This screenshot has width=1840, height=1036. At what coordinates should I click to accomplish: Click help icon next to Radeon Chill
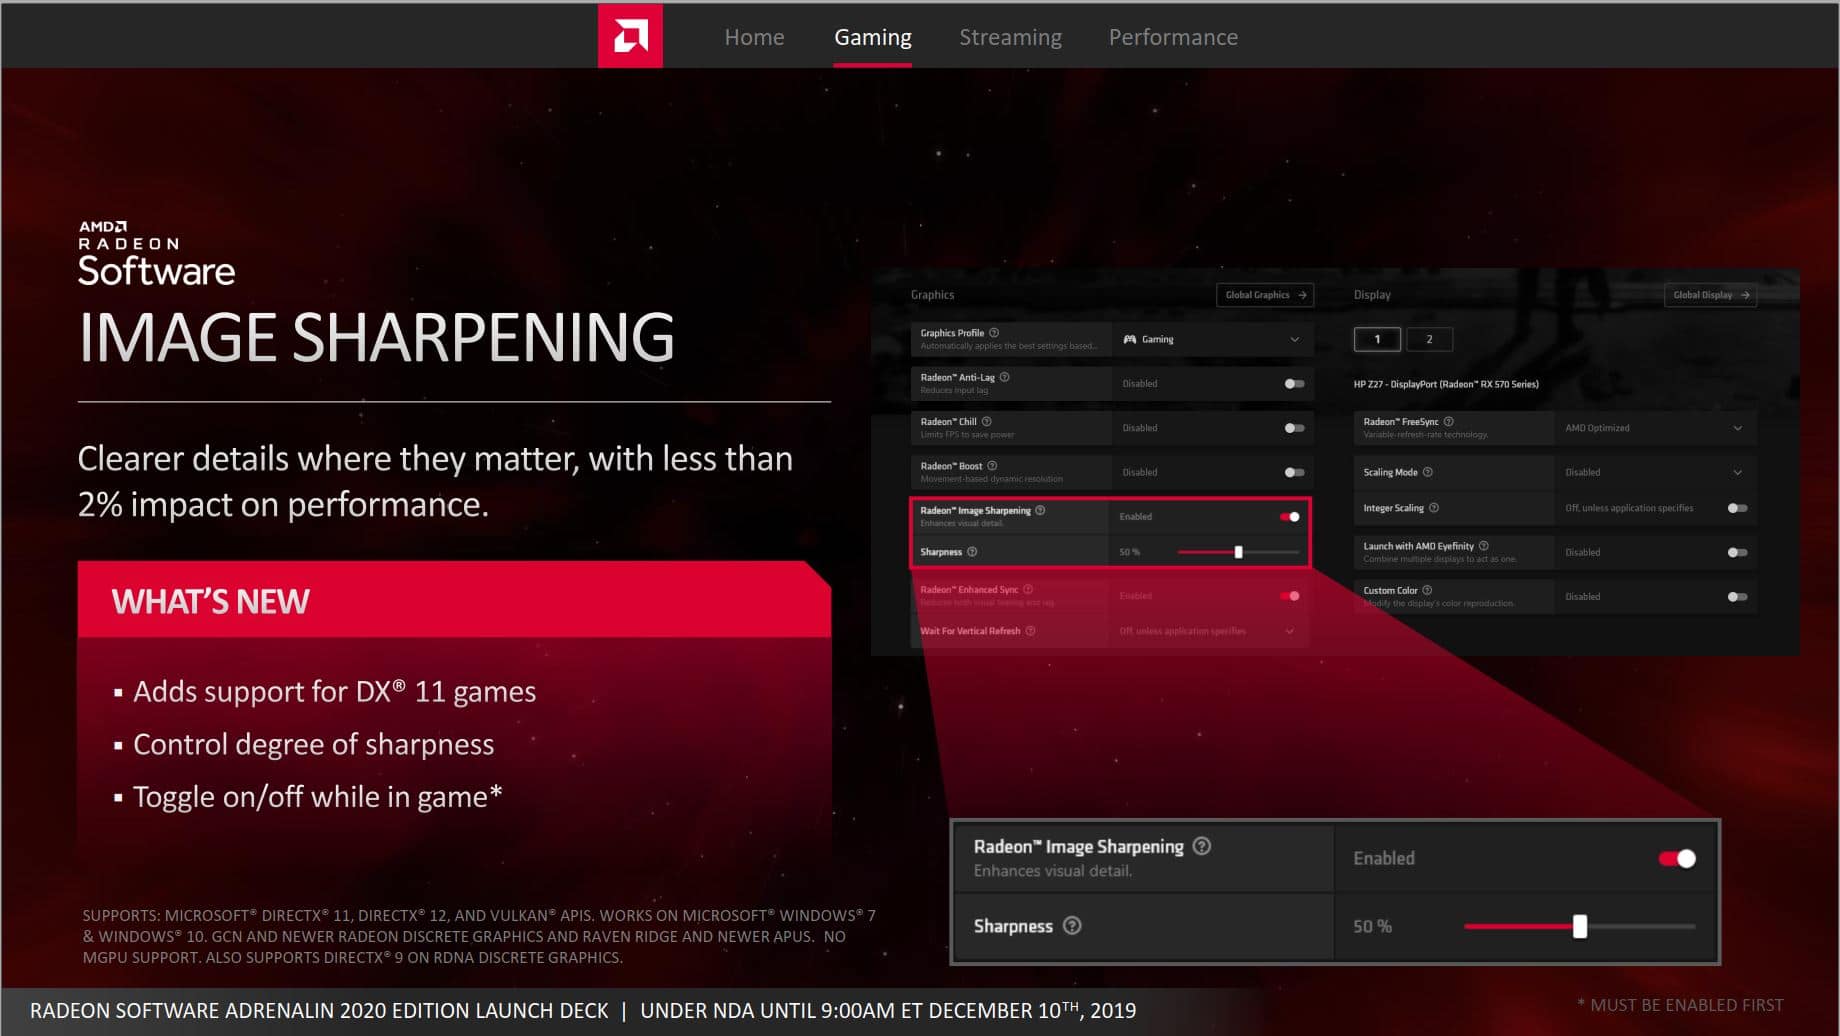[986, 421]
